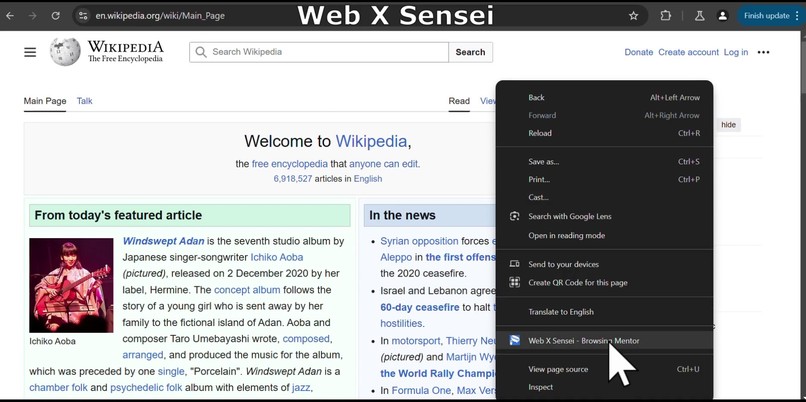The width and height of the screenshot is (806, 402).
Task: Open the Create account link
Action: [x=688, y=52]
